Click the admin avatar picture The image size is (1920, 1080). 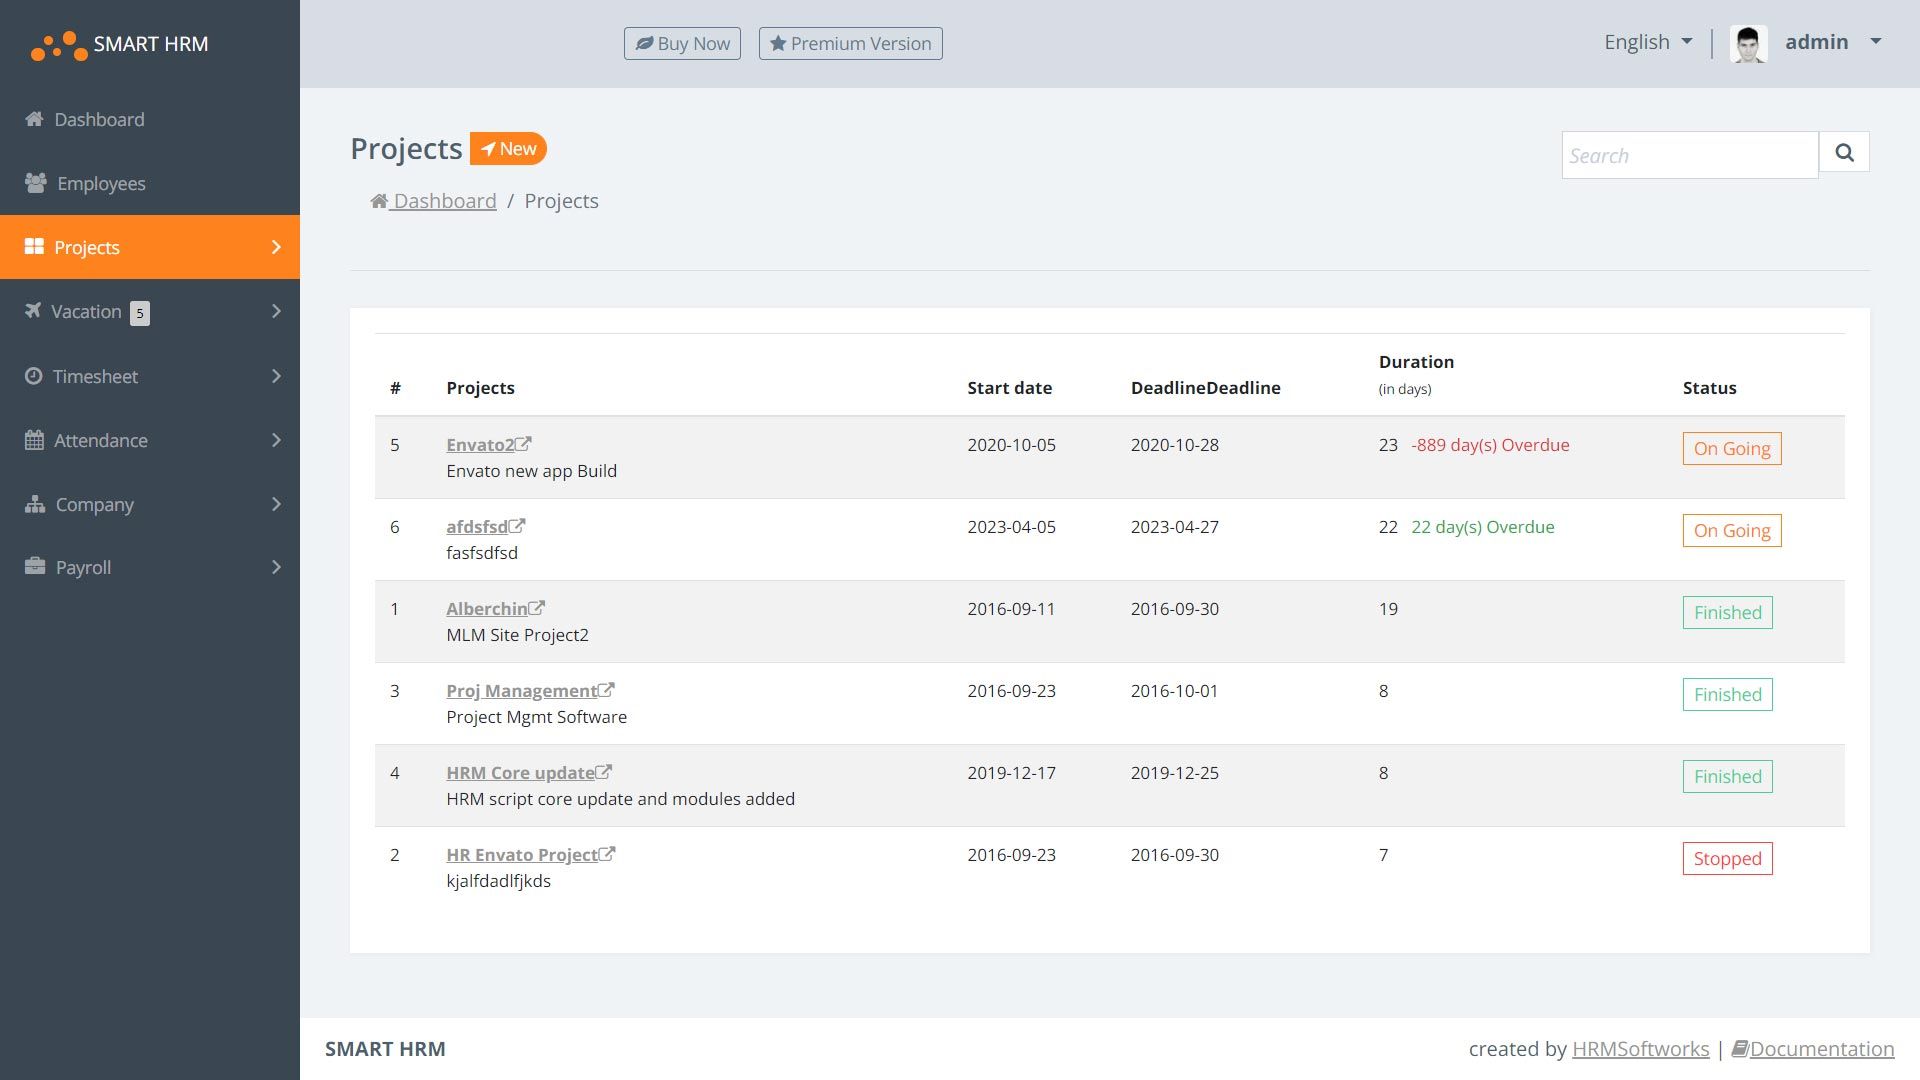click(x=1748, y=43)
